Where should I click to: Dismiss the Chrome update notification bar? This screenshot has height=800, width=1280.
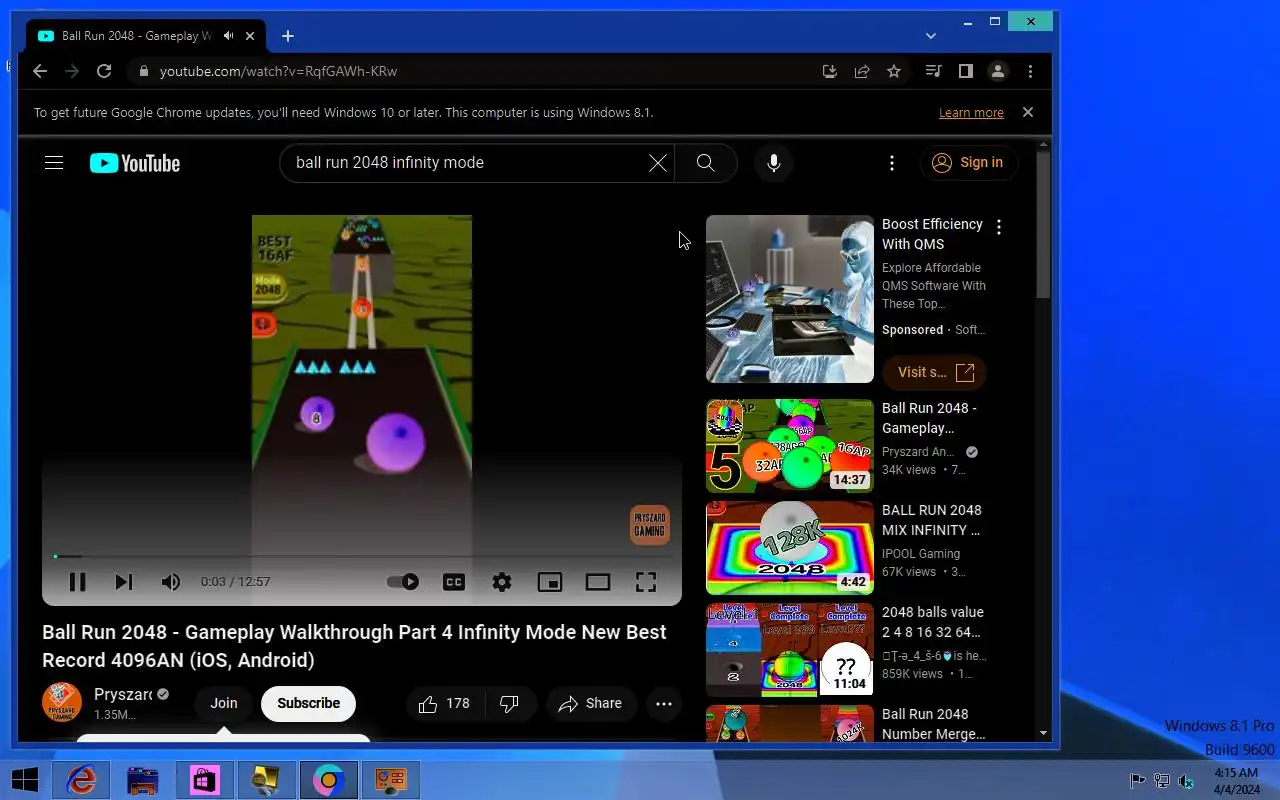point(1028,112)
